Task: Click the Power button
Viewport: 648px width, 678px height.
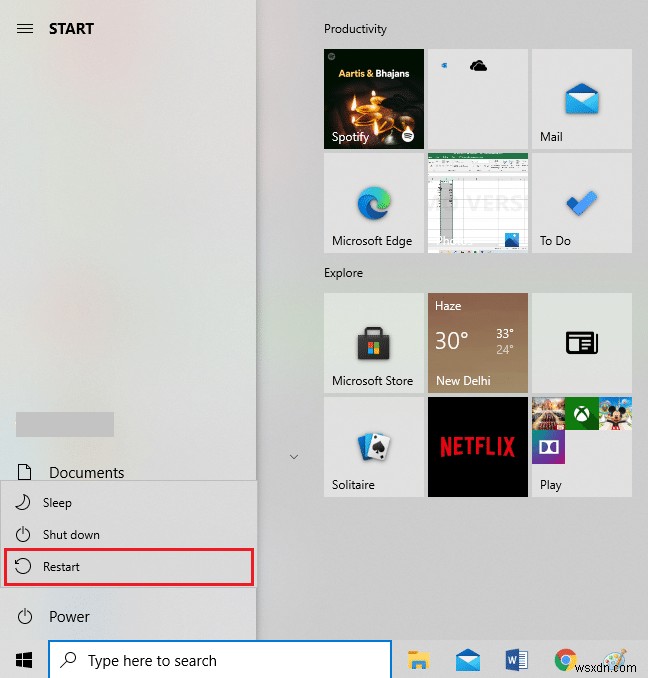Action: click(x=128, y=616)
